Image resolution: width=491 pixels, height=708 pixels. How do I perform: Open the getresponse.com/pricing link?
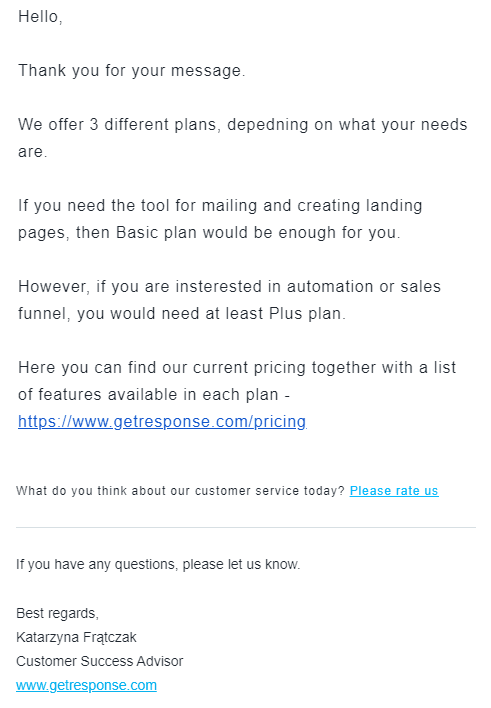coord(162,421)
